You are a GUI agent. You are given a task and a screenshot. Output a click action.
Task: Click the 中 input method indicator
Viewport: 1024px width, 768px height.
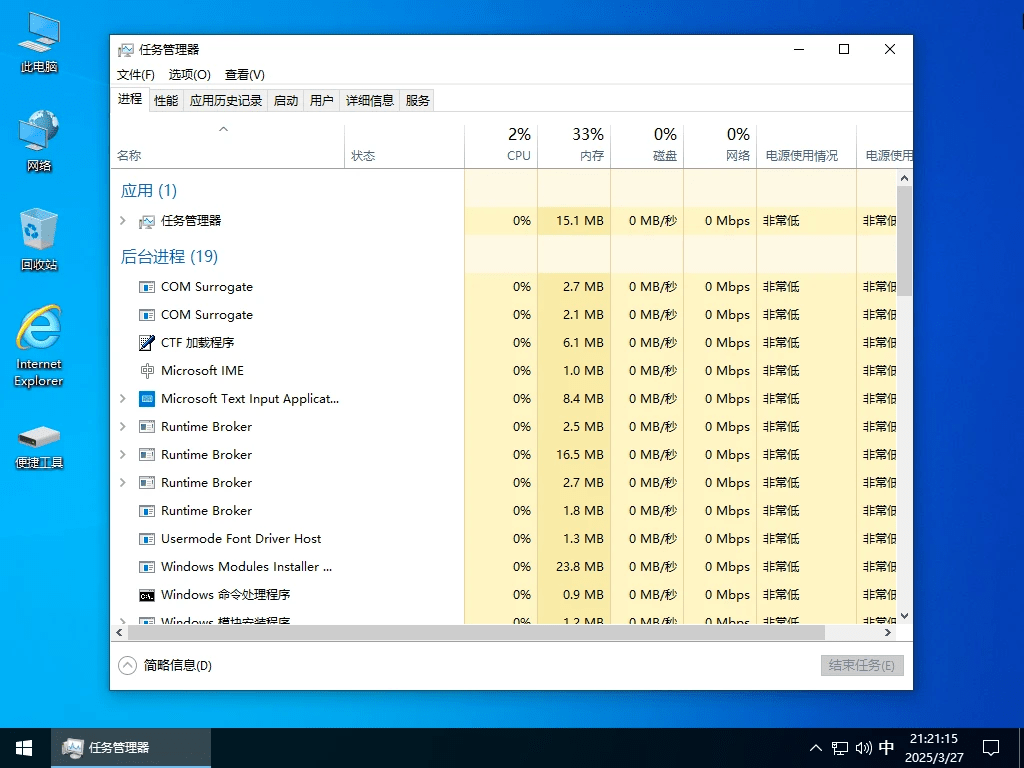point(886,747)
